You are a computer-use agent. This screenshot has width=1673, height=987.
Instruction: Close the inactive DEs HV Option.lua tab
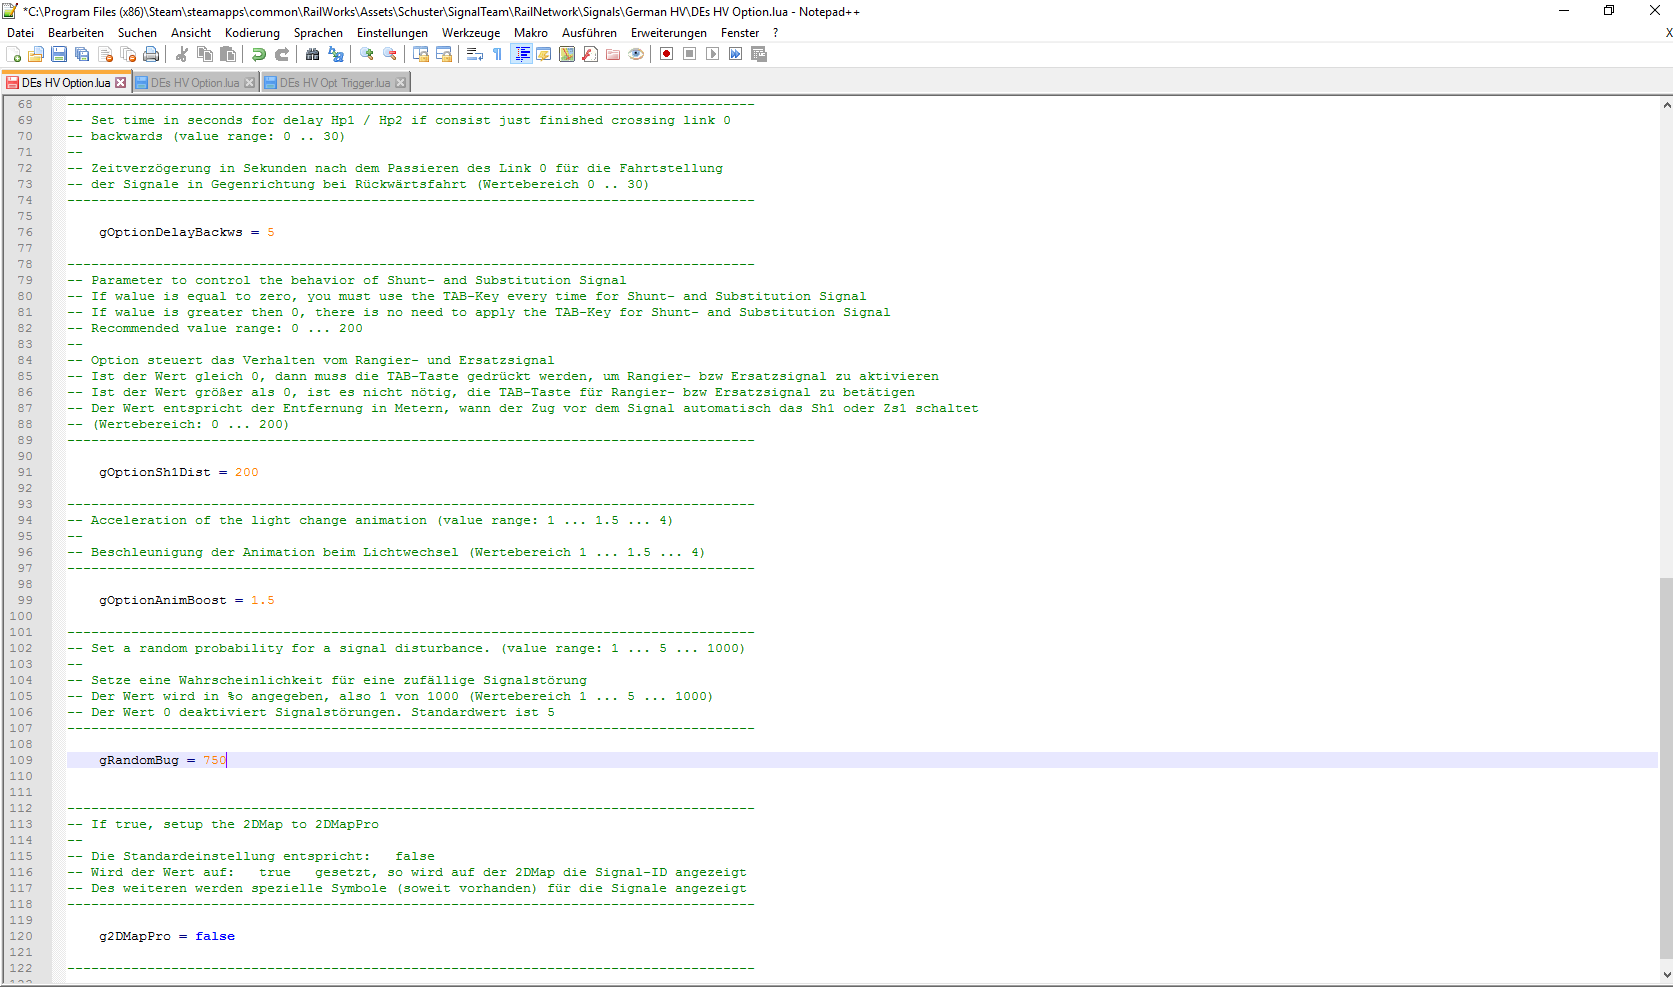250,83
